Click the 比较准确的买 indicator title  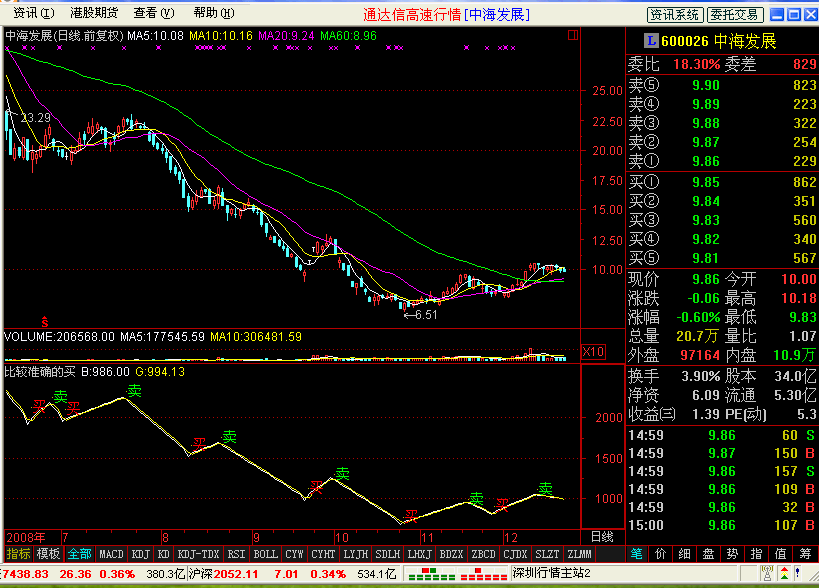tap(40, 372)
